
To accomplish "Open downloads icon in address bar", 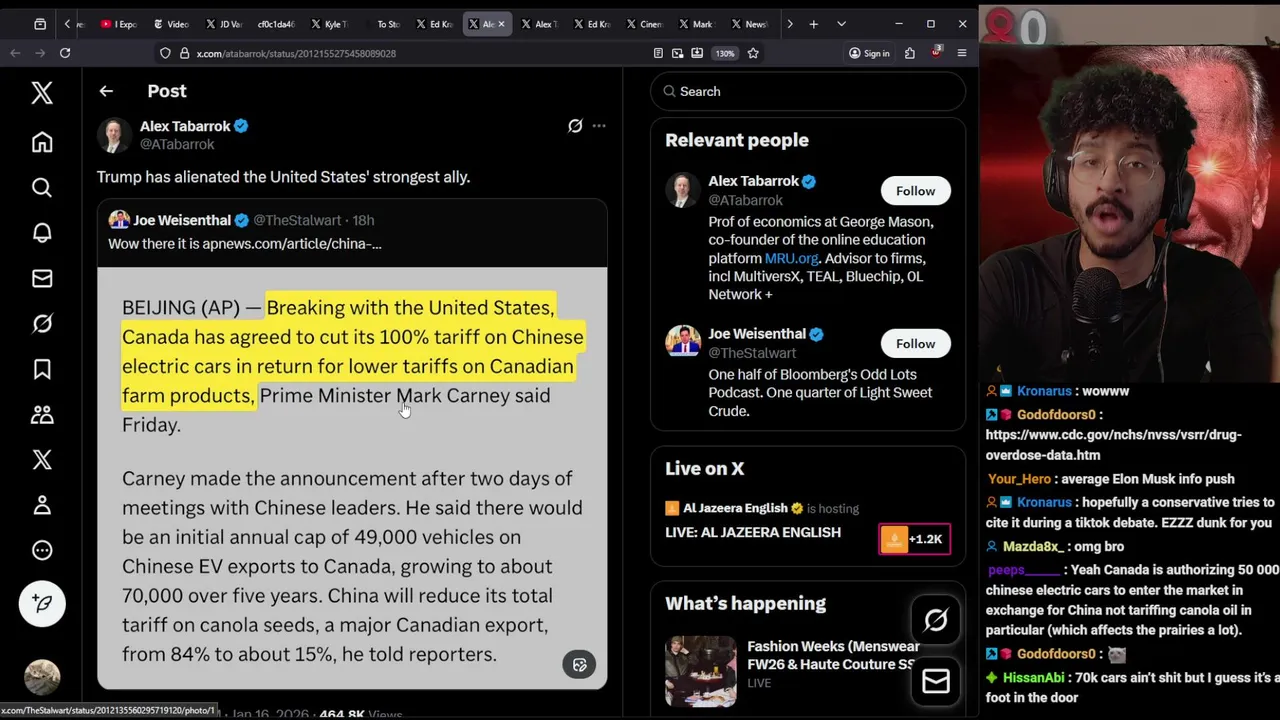I will [x=696, y=53].
